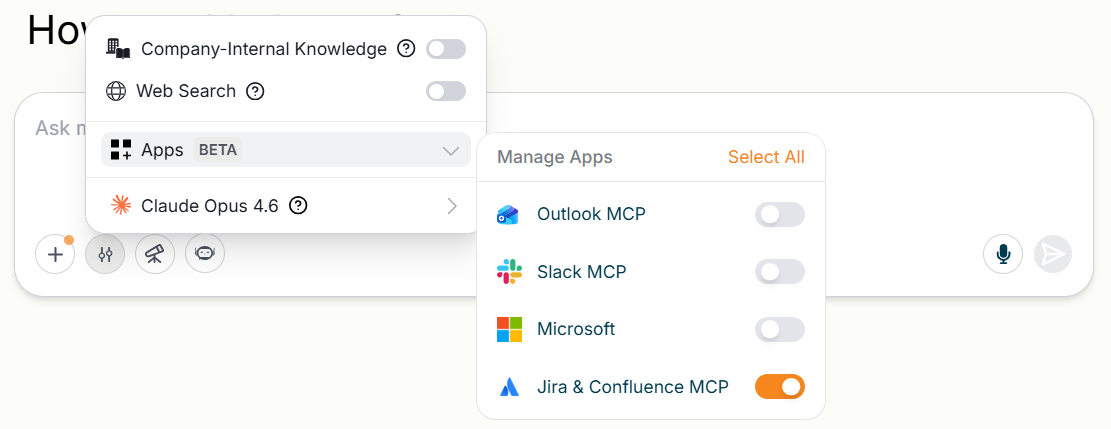Open the Apps BETA menu row

[286, 150]
